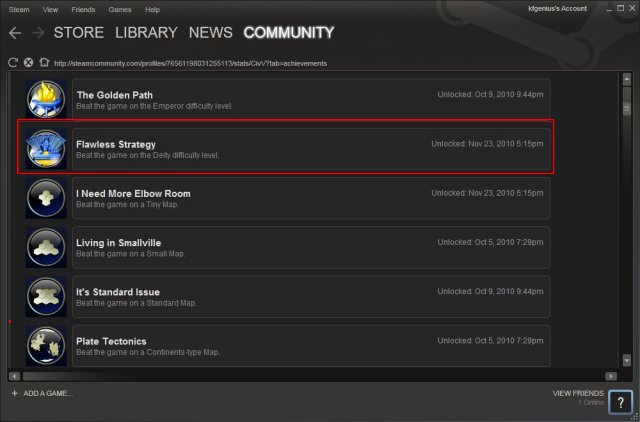
Task: Switch to the STORE tab
Action: 79,33
